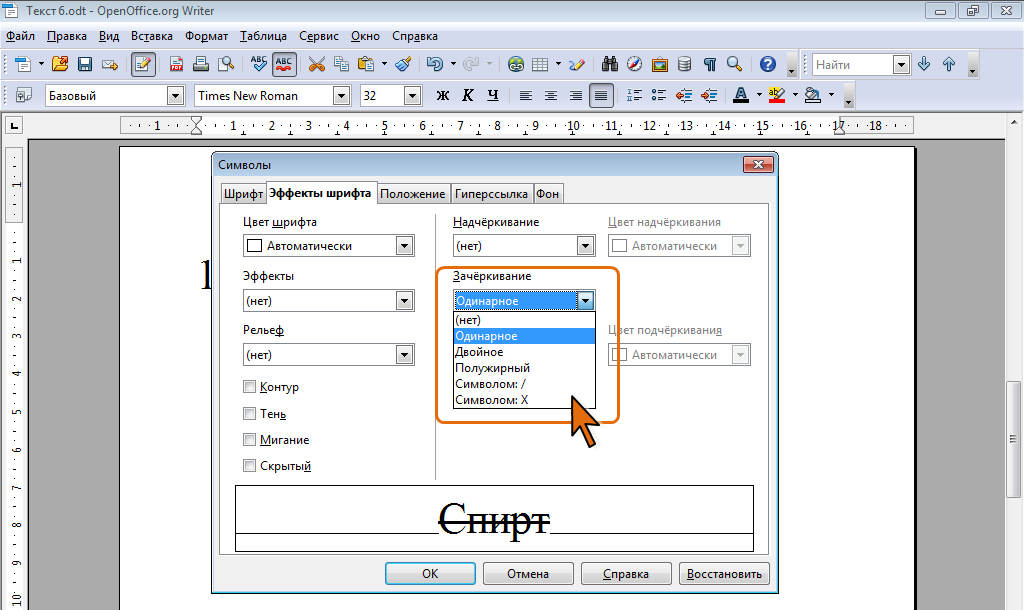Switch to the Гиперссылка tab

pyautogui.click(x=491, y=193)
